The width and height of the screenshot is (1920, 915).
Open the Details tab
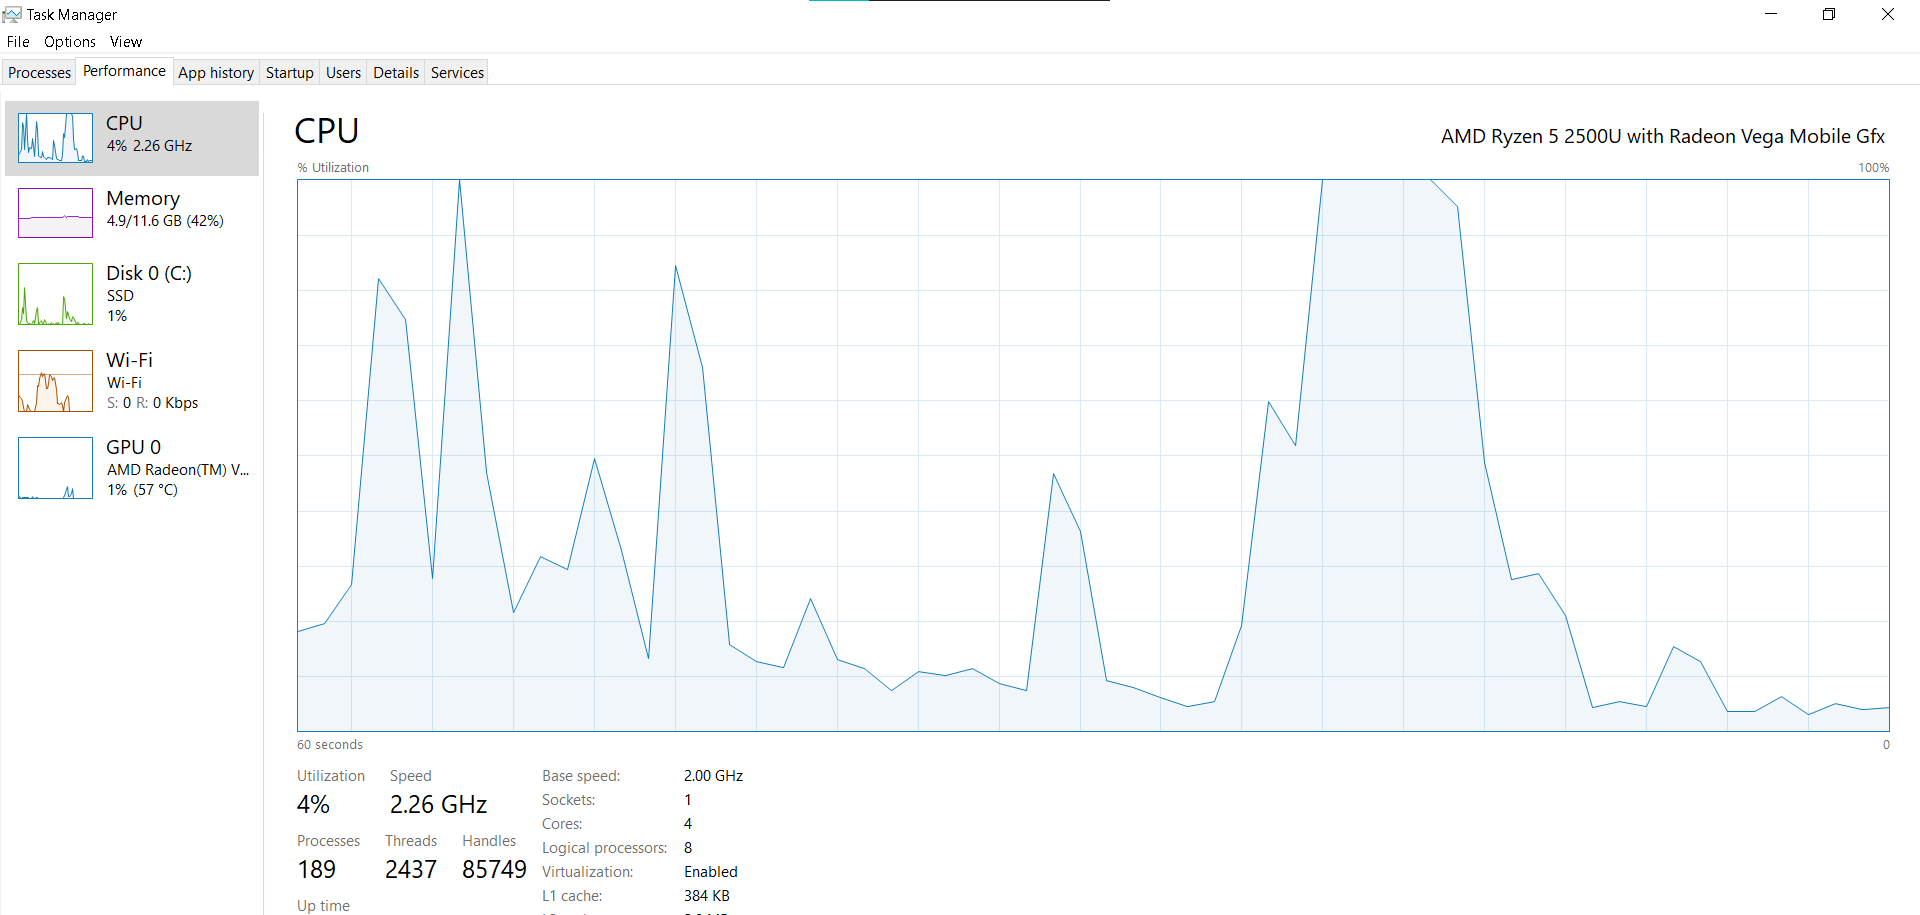[x=396, y=73]
